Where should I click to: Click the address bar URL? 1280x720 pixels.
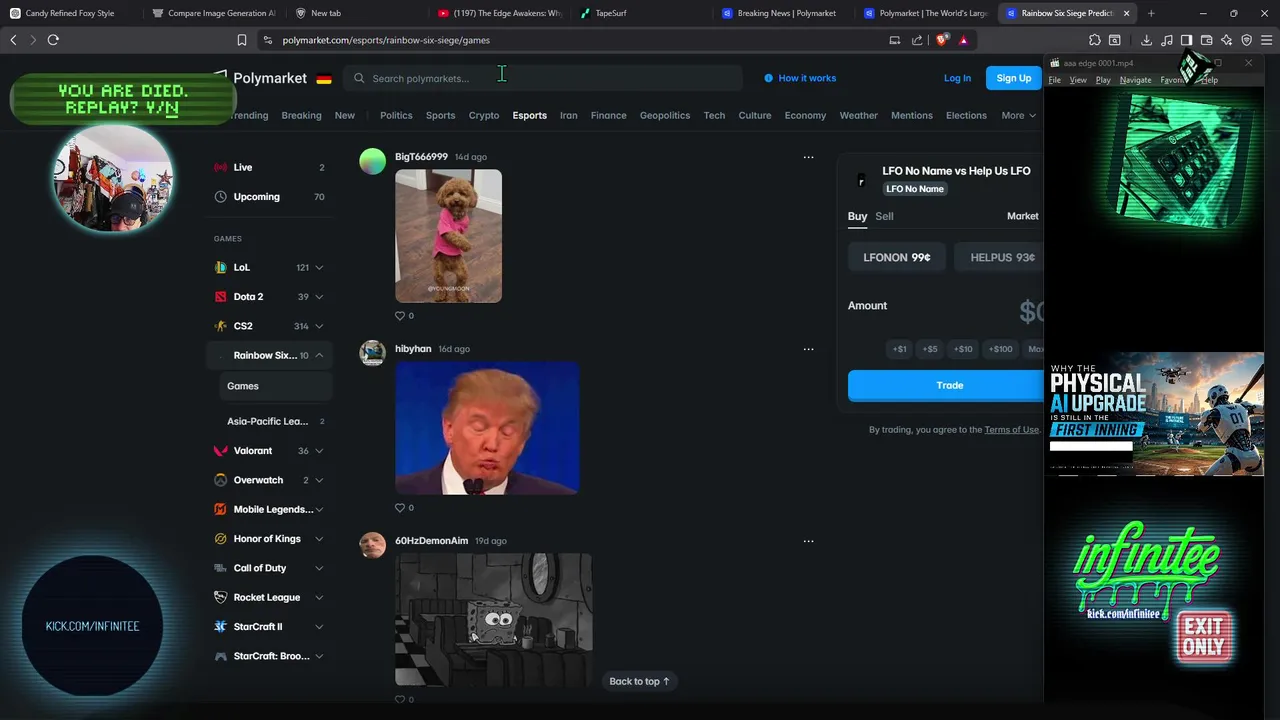(x=386, y=40)
